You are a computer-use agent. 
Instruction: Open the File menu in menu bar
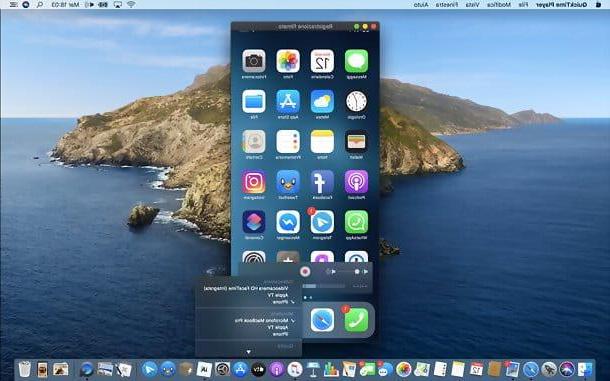click(523, 5)
